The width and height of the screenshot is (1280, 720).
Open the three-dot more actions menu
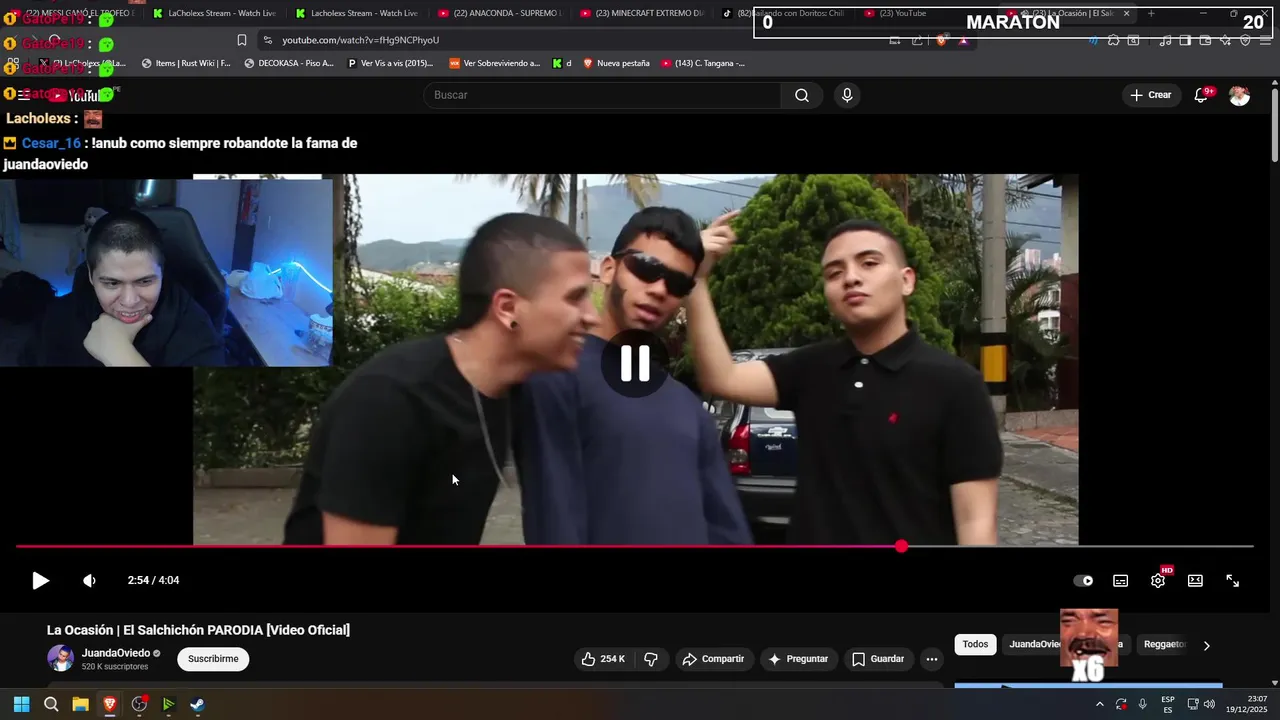point(932,659)
